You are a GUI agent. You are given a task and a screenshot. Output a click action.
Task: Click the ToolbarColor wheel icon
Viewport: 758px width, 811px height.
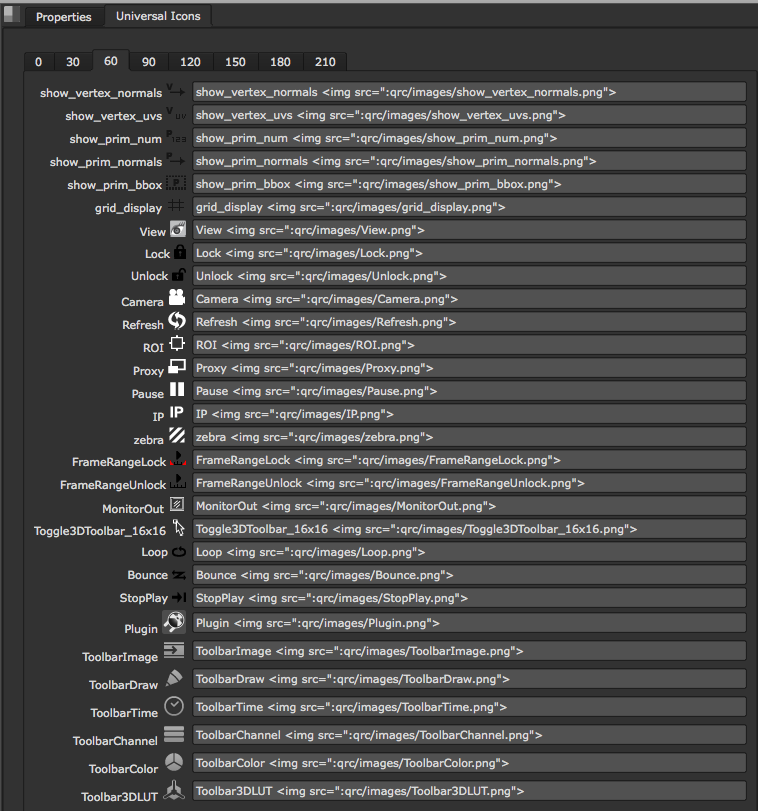(x=174, y=761)
